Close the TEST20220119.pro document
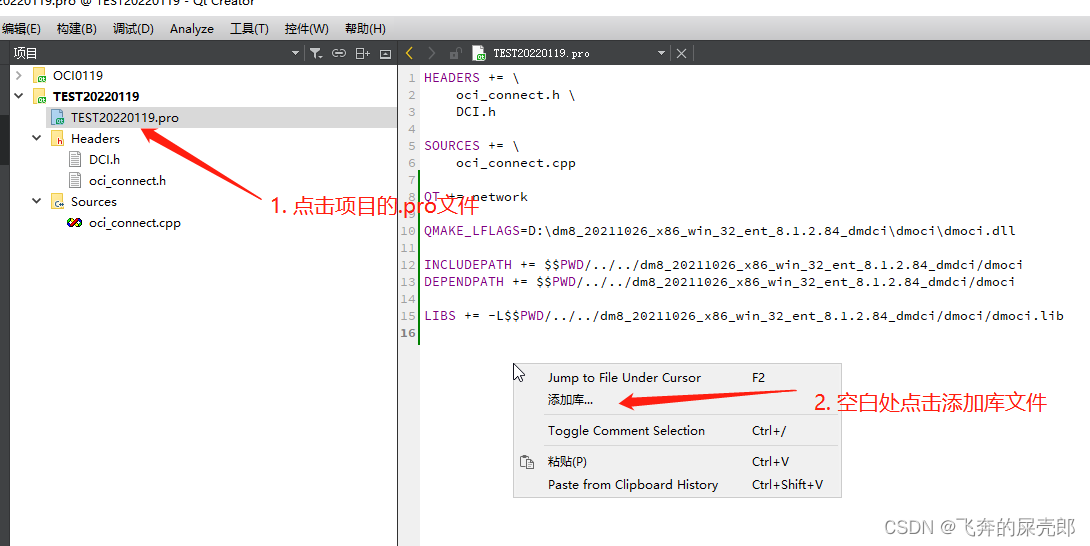This screenshot has width=1090, height=546. (681, 53)
